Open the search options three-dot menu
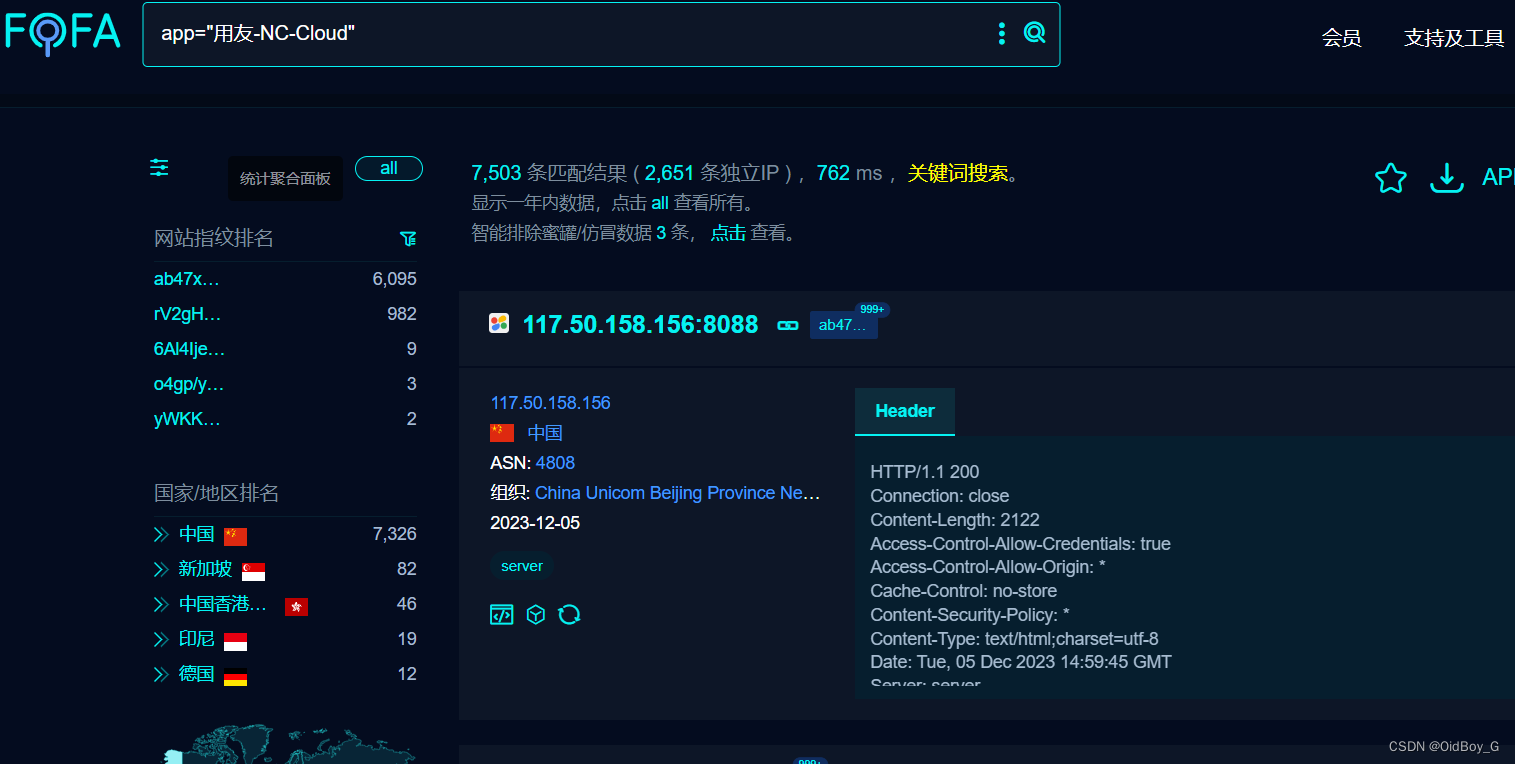Screen dimensions: 1515x764 click(x=1001, y=34)
